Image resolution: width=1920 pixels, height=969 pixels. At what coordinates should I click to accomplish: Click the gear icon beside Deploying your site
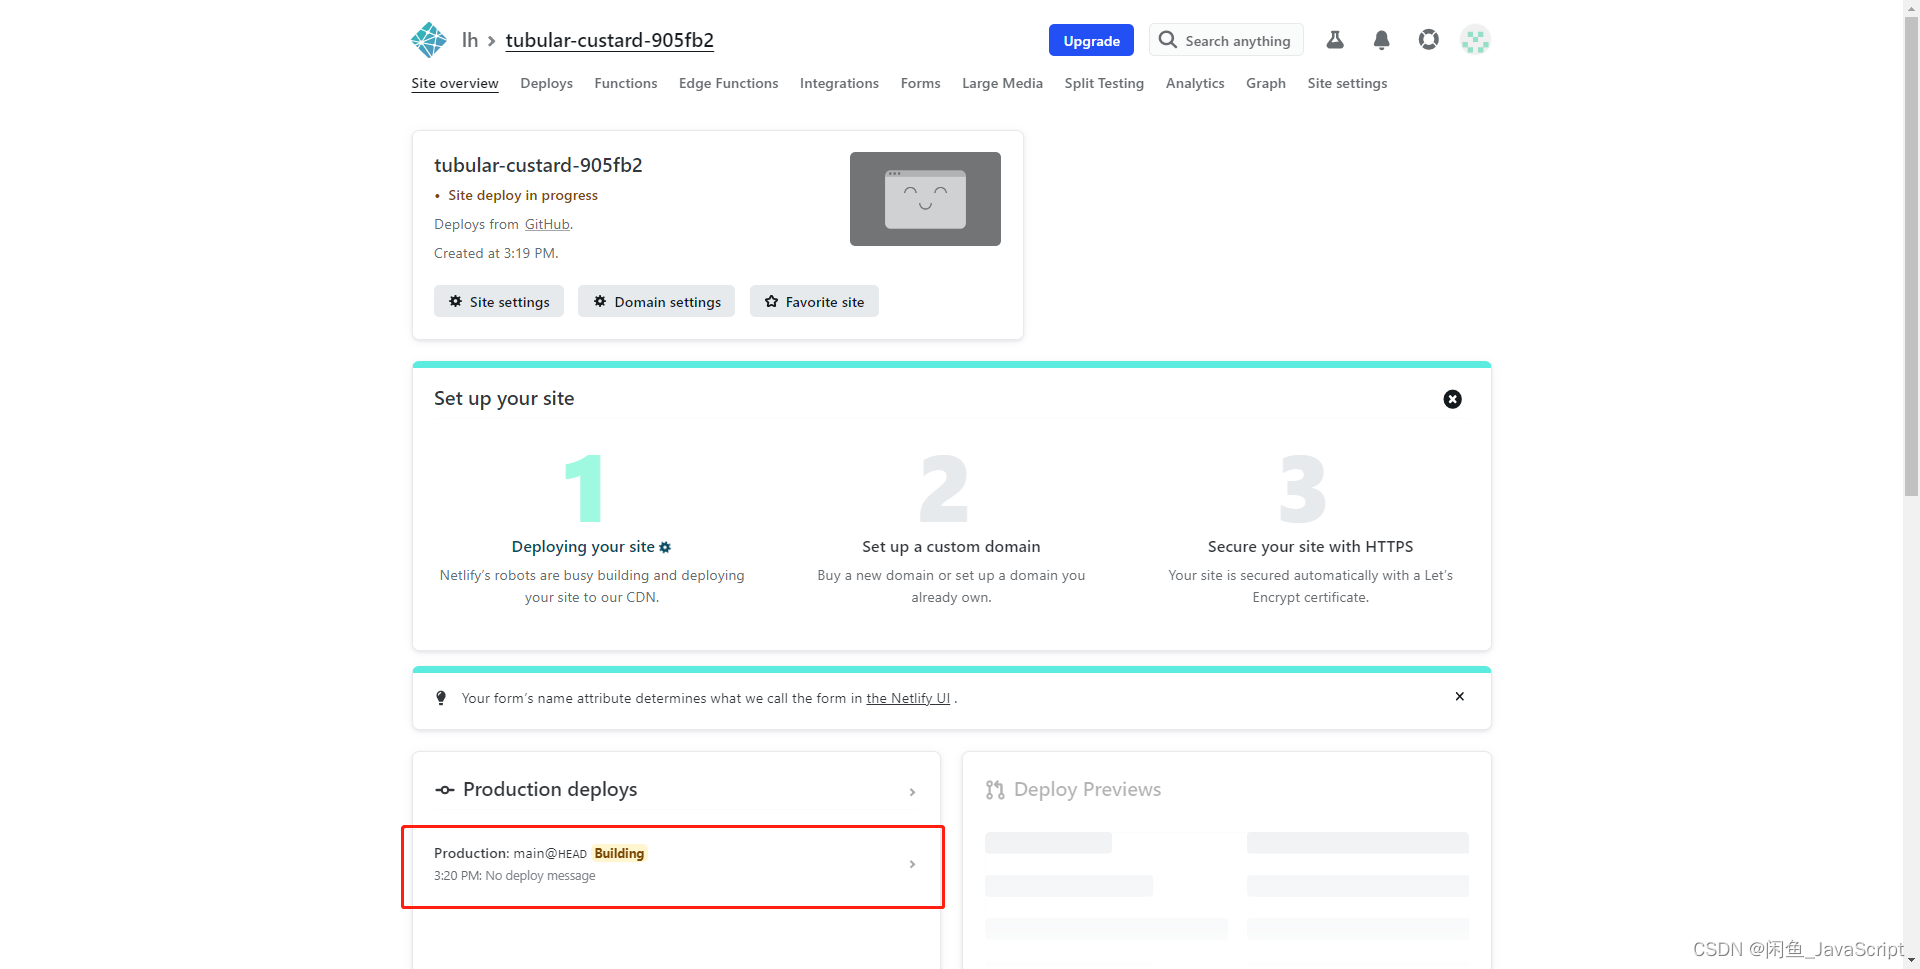tap(665, 547)
